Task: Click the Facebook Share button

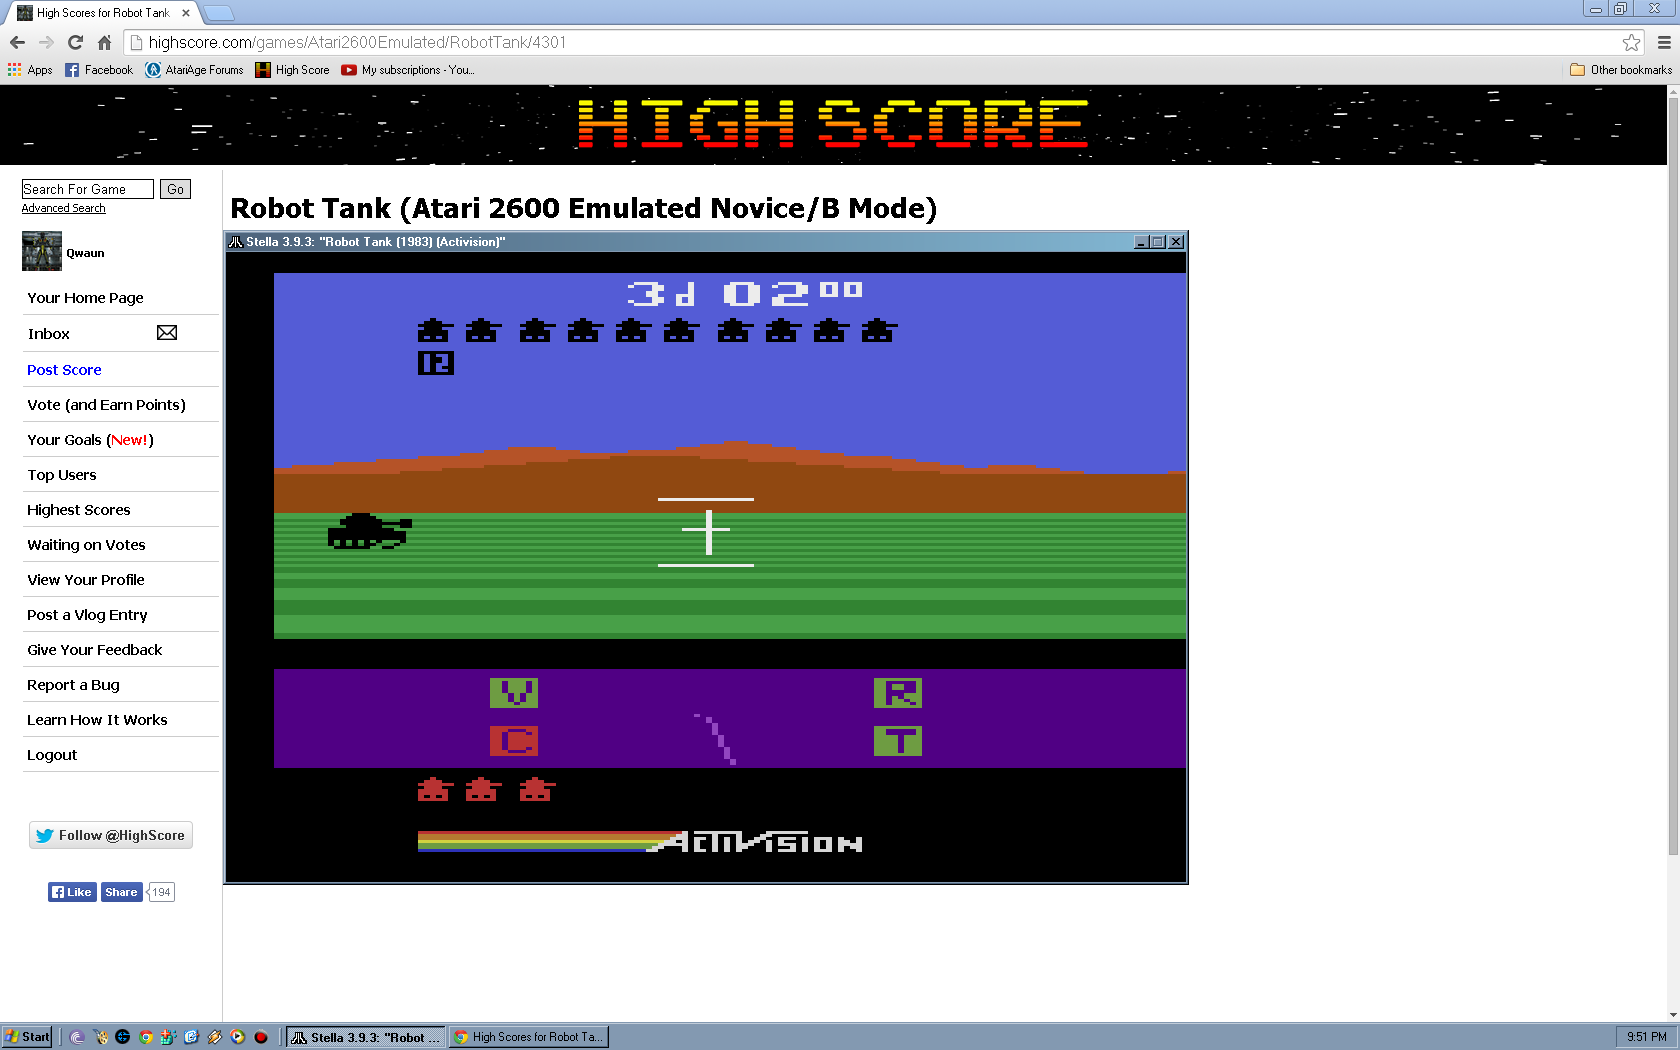Action: [121, 892]
